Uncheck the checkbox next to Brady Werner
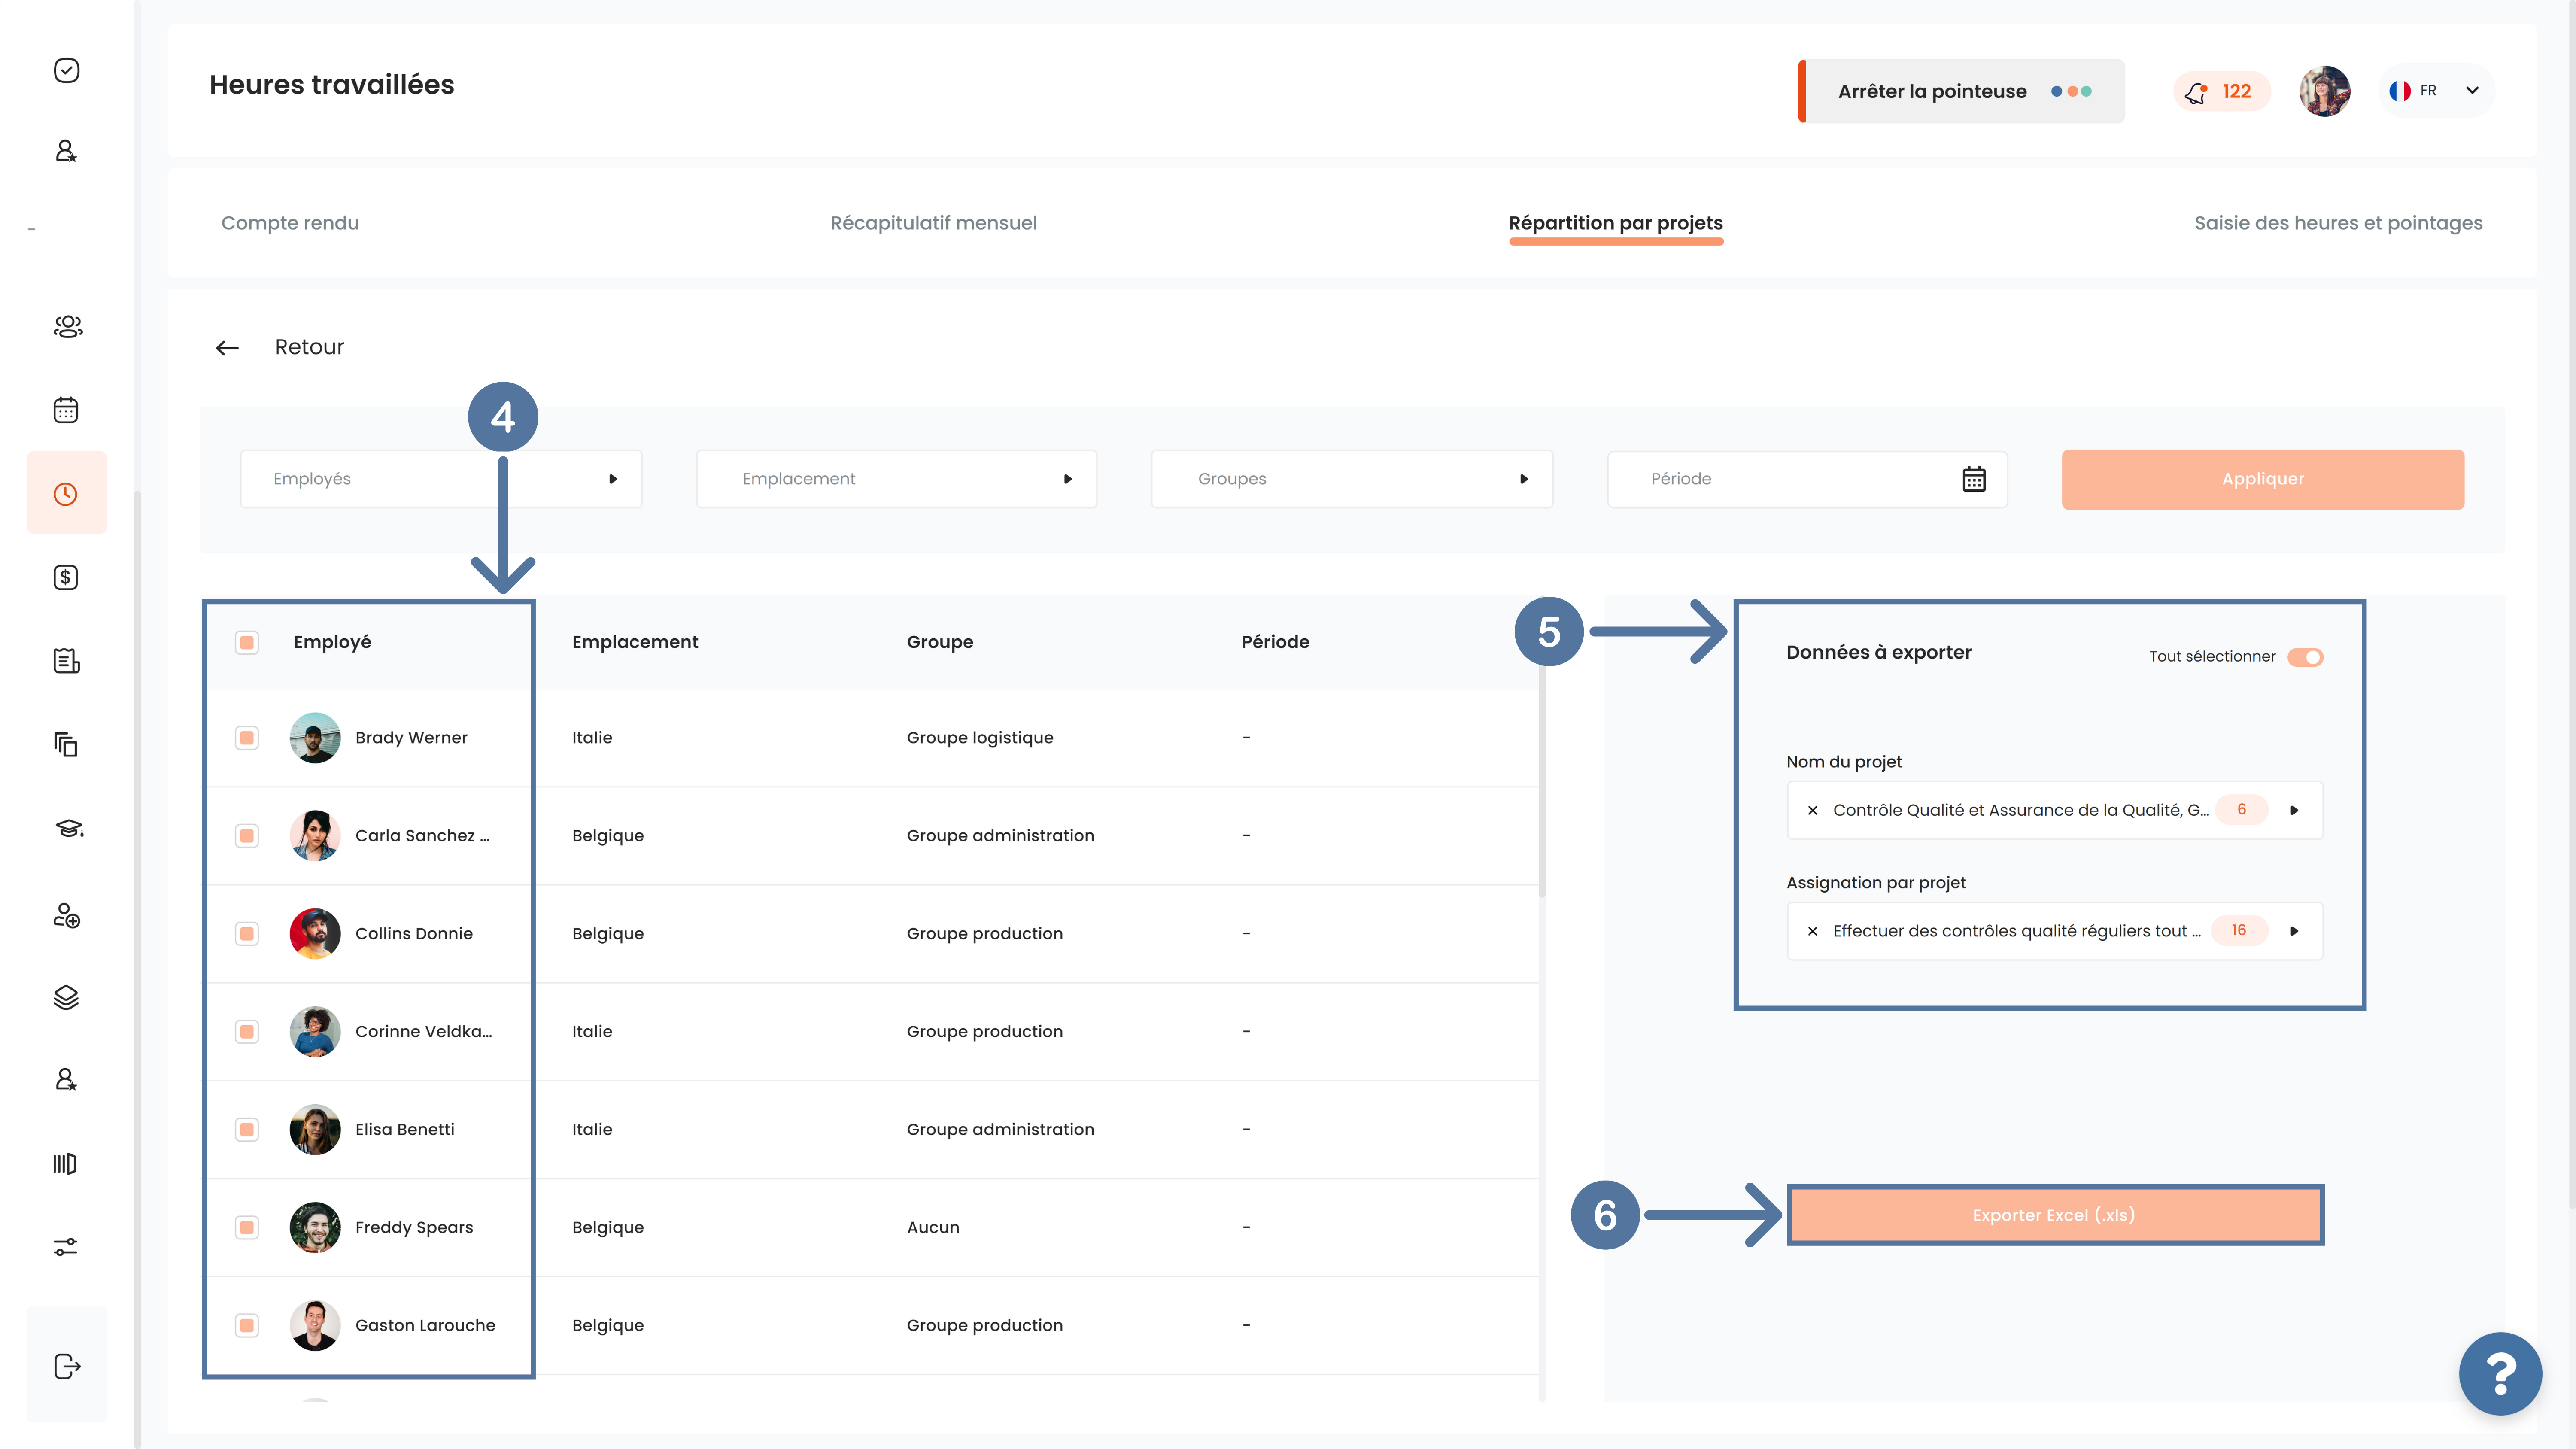 click(247, 738)
